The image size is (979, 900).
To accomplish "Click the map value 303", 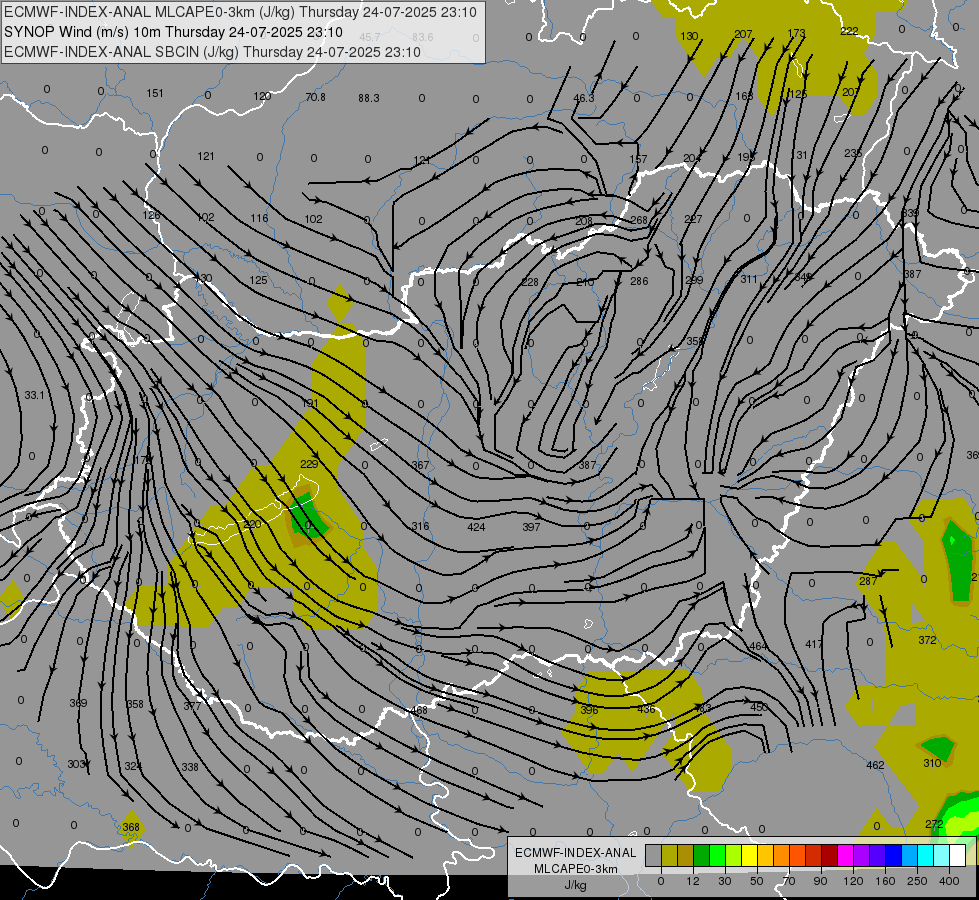I will [76, 764].
